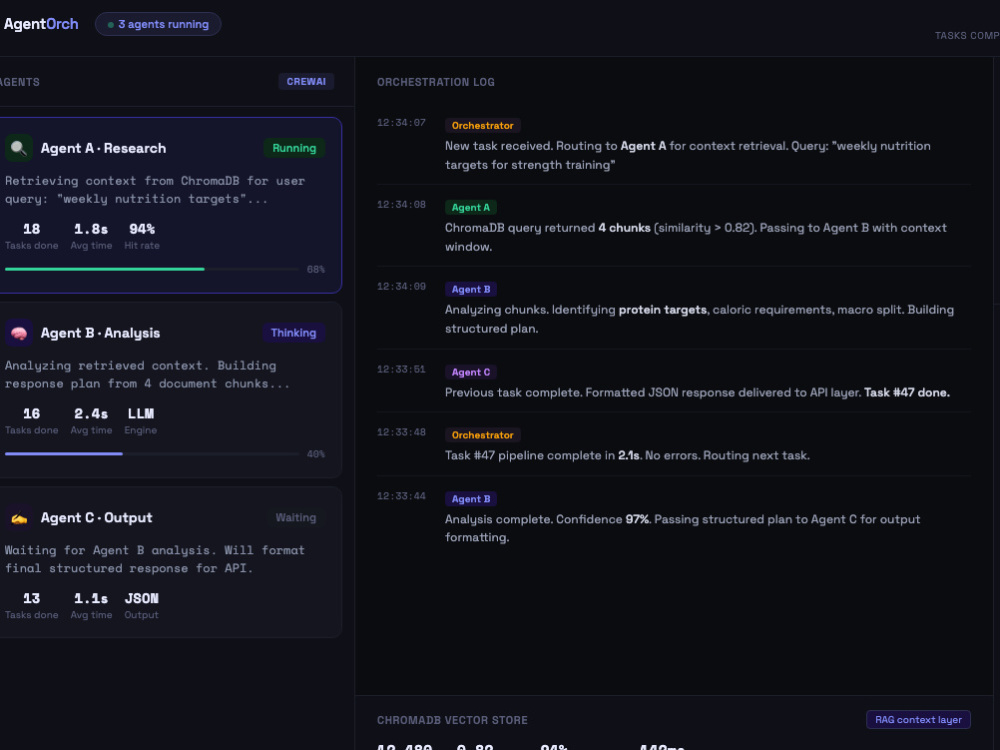Viewport: 1000px width, 750px height.
Task: Click the ORCHESTRATION LOG heading
Action: 436,82
